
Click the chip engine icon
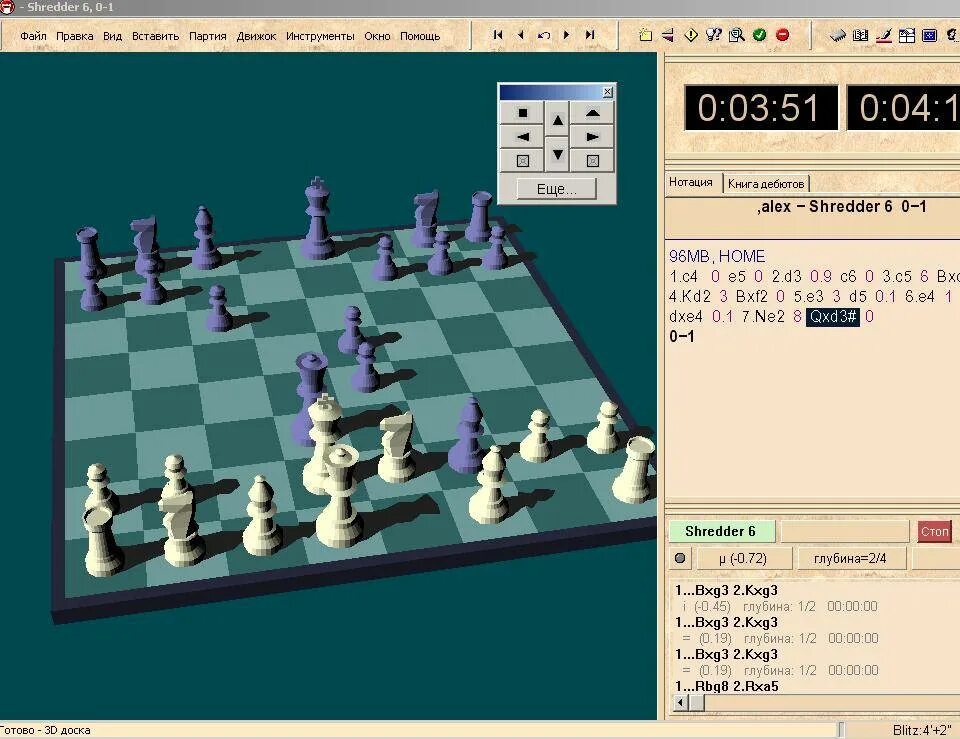[x=838, y=35]
